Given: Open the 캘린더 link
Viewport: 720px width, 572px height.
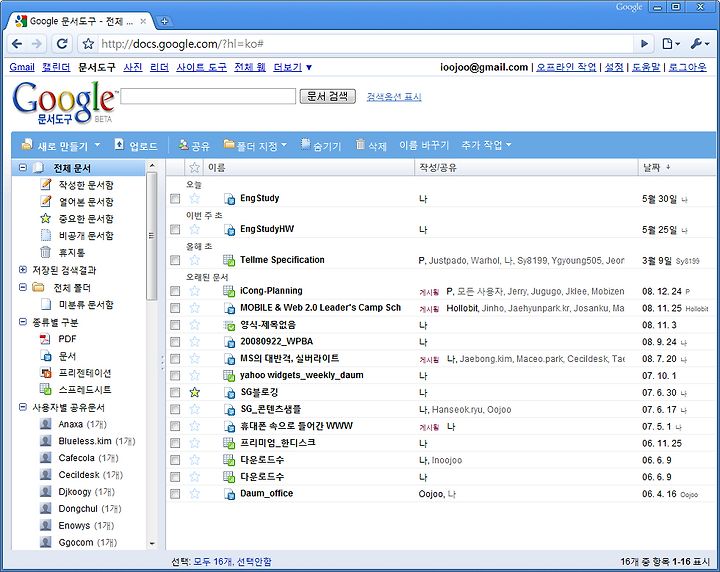Looking at the screenshot, I should tap(56, 67).
